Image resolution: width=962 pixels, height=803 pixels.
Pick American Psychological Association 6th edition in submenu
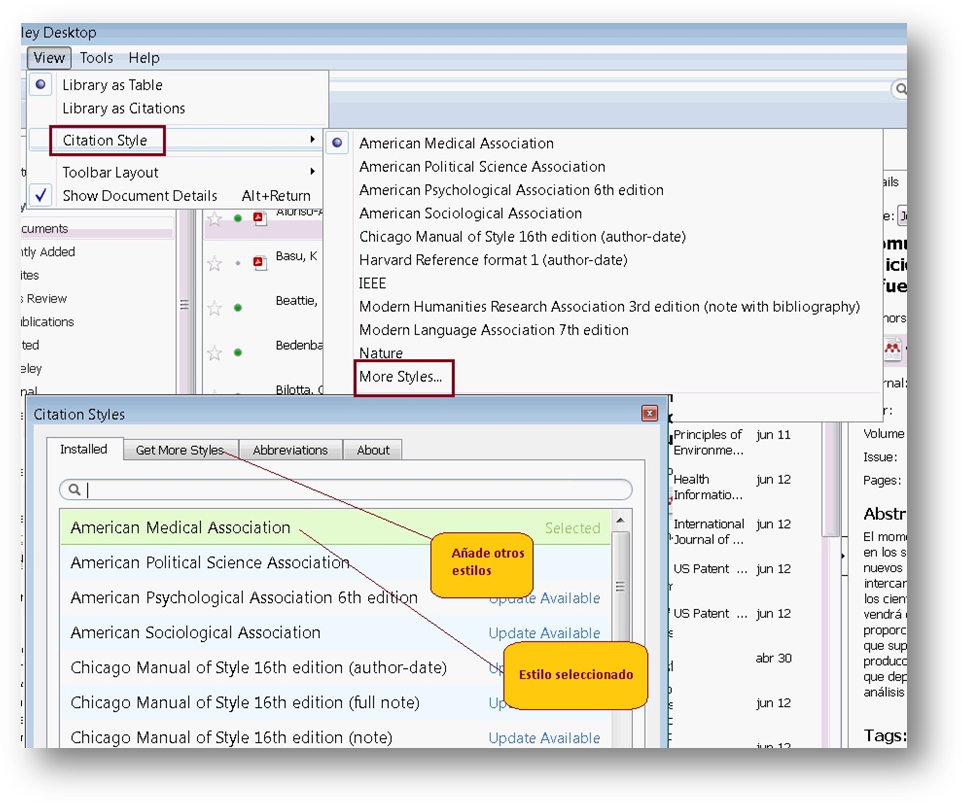(x=512, y=190)
